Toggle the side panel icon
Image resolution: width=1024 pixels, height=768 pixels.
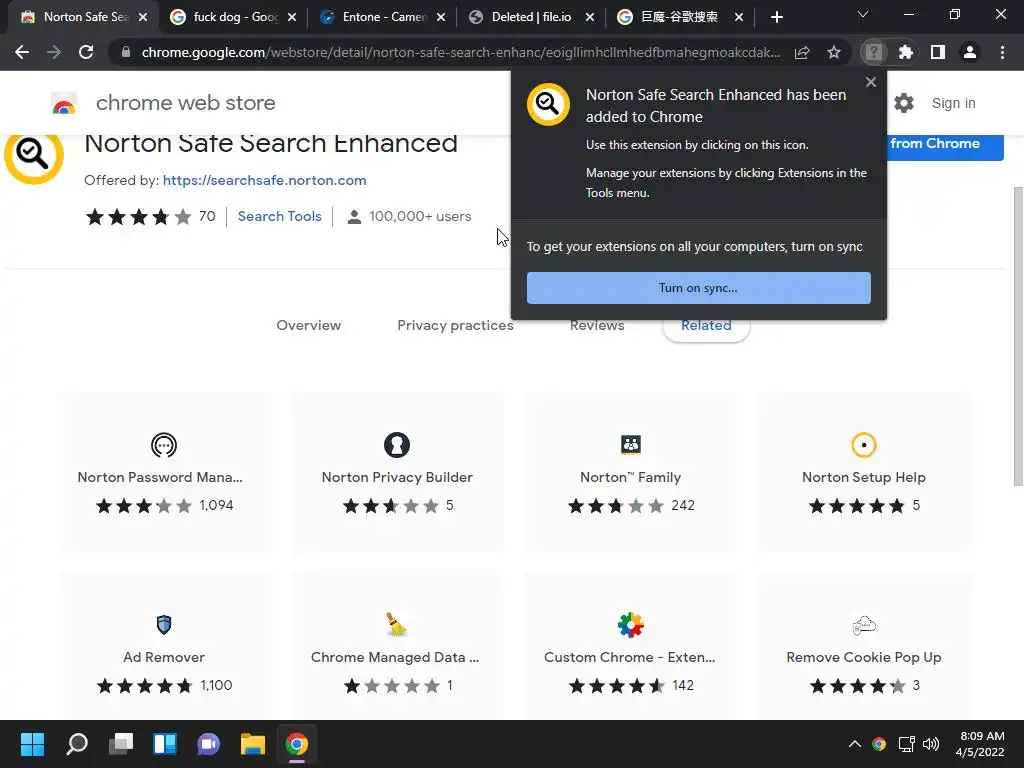(938, 52)
